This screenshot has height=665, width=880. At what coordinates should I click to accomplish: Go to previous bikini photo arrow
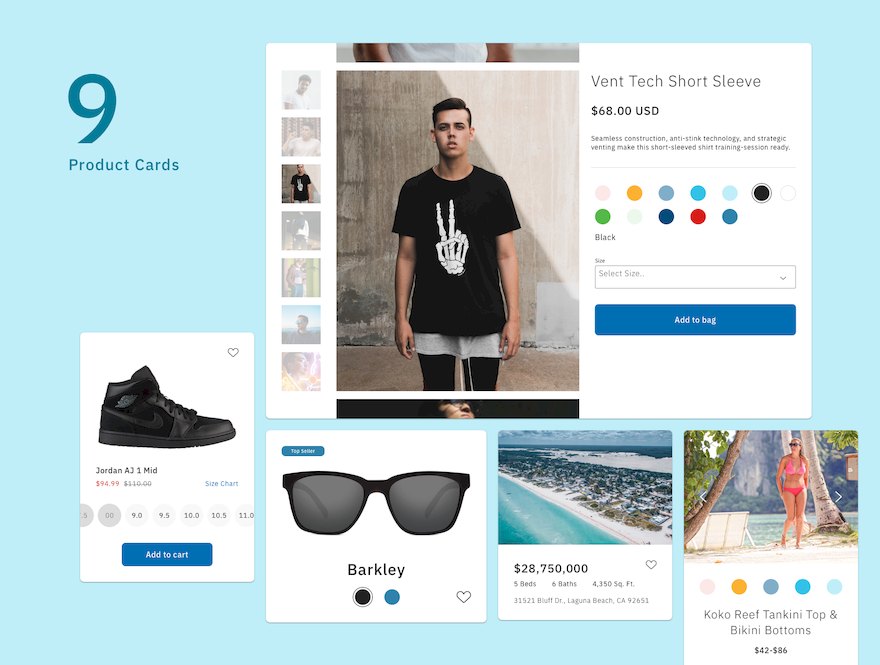[703, 497]
